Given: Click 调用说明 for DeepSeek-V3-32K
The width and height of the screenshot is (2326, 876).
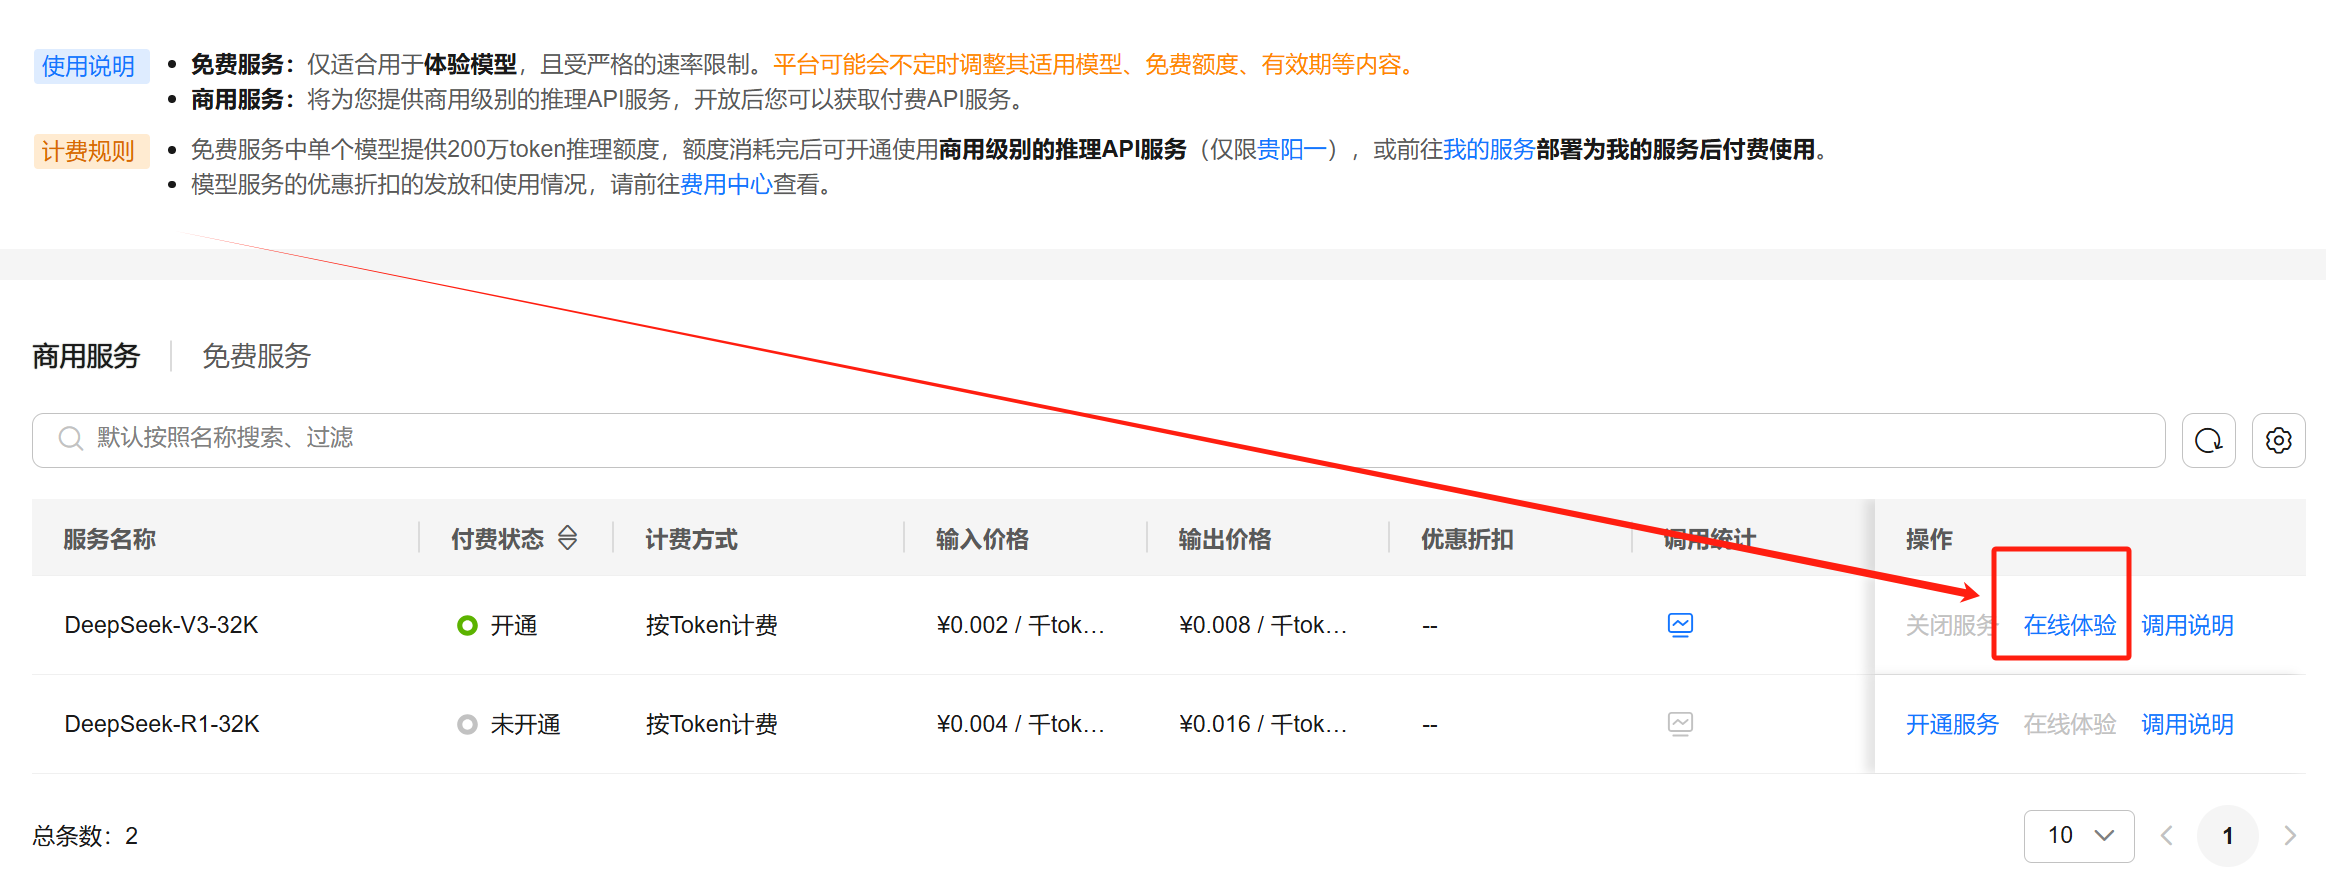Looking at the screenshot, I should point(2187,625).
